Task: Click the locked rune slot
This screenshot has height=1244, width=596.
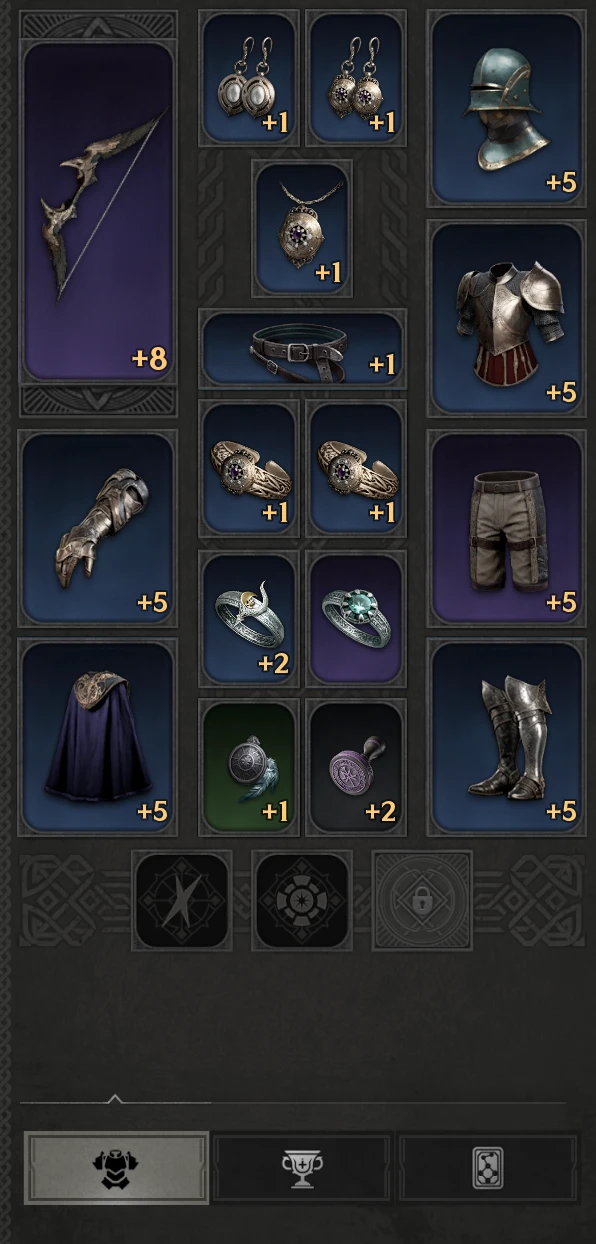Action: click(422, 900)
